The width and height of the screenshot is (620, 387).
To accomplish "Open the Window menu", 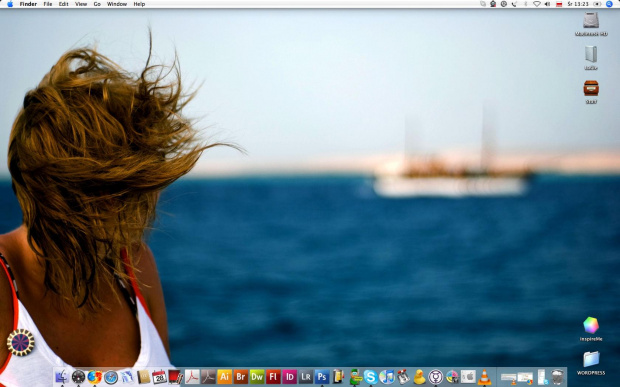I will coord(117,4).
